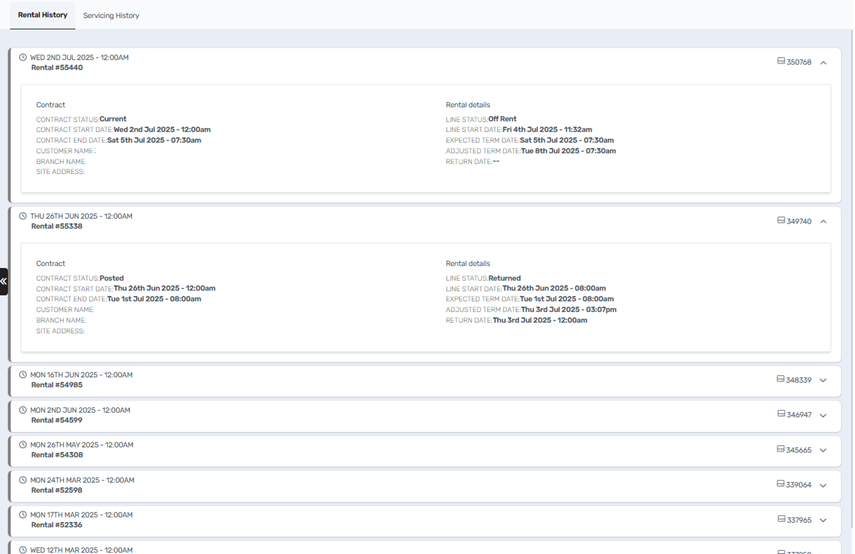Viewport: 855px width, 554px height.
Task: Click the clock icon beside Mon 24th Mar 2025
Action: [23, 480]
